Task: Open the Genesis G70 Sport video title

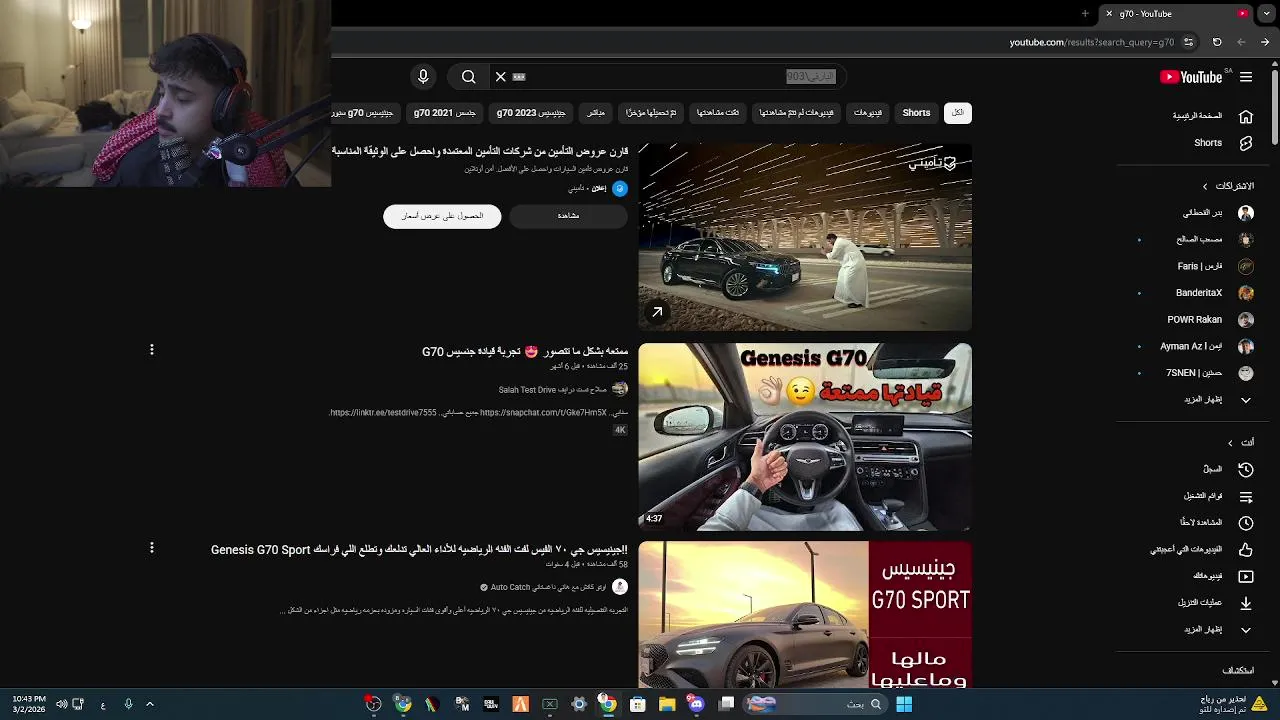Action: [419, 550]
